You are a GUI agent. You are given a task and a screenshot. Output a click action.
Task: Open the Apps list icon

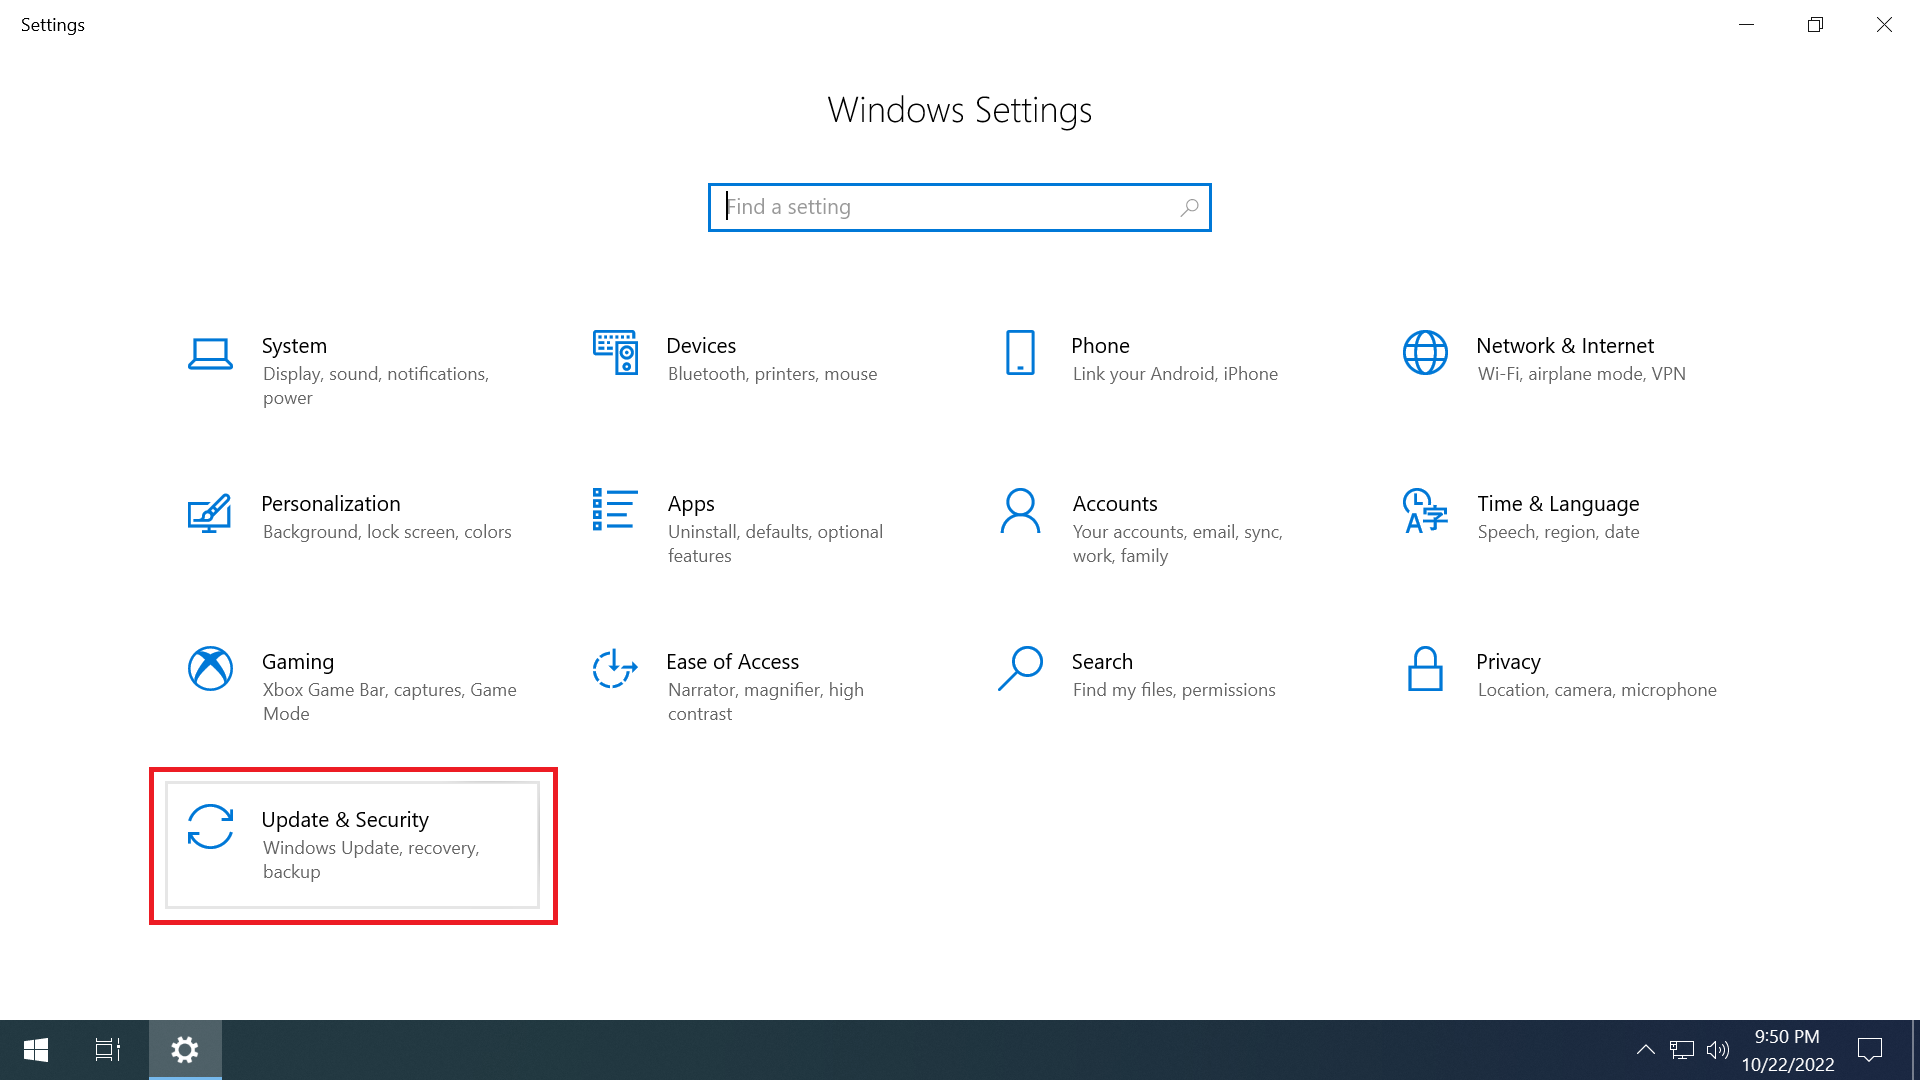615,509
